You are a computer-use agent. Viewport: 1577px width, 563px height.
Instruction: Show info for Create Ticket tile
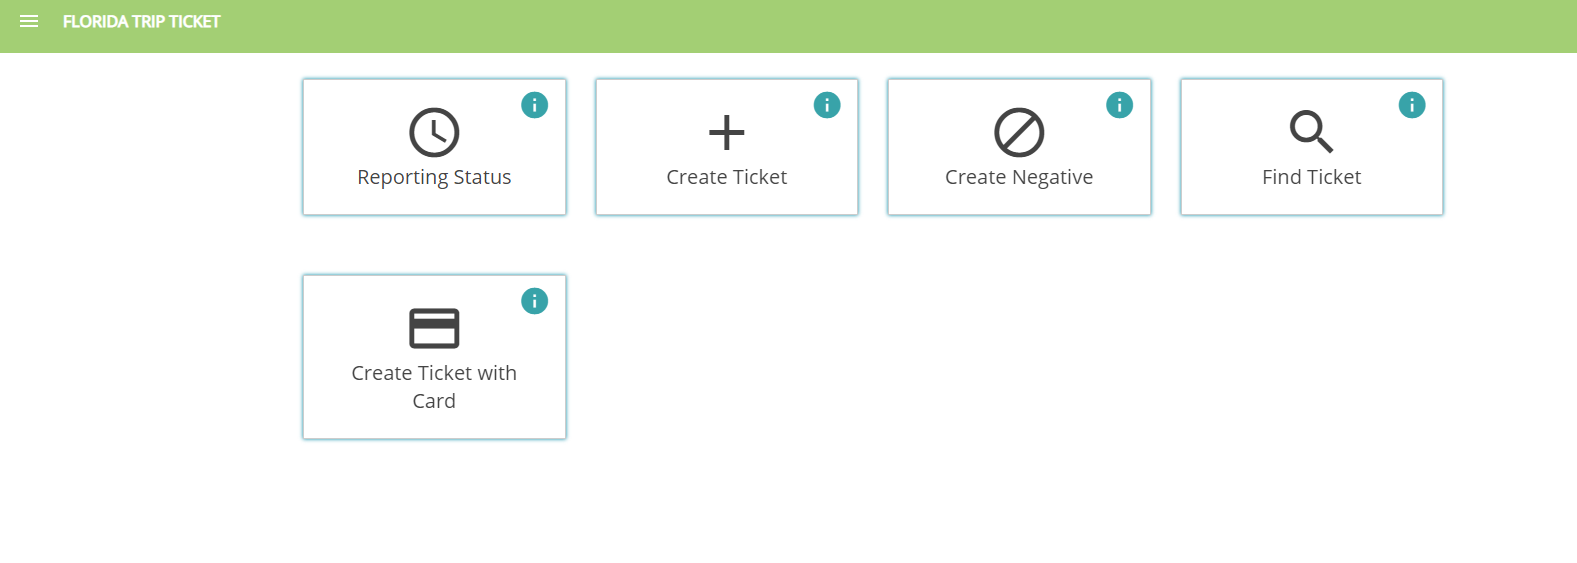[827, 105]
